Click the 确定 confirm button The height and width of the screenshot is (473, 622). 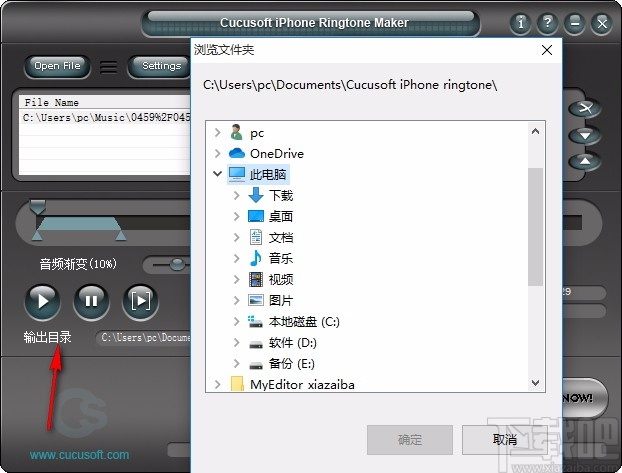[x=410, y=440]
